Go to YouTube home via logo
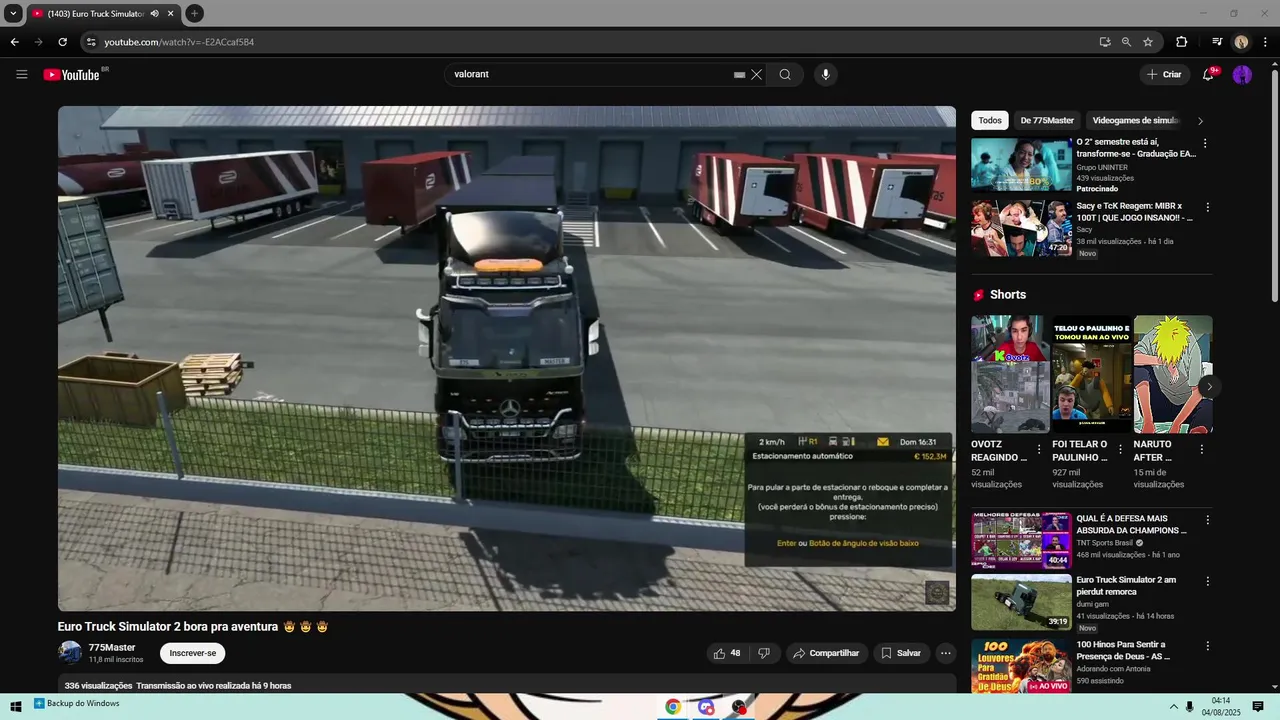 (72, 75)
